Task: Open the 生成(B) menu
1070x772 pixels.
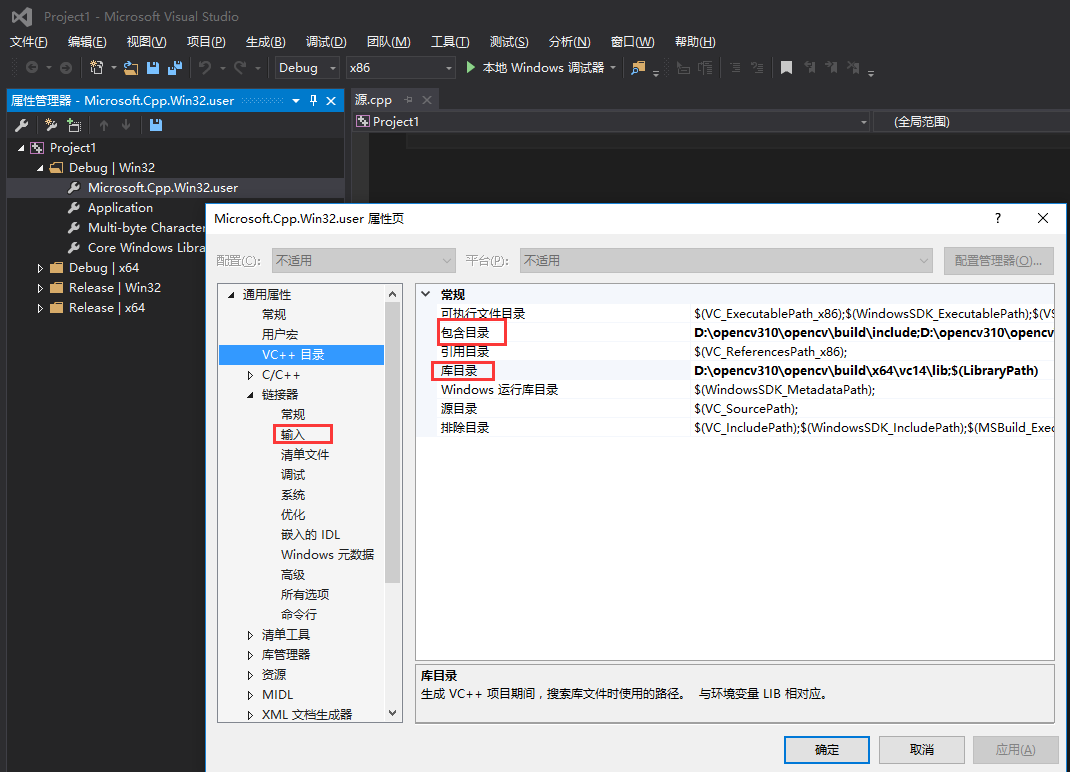Action: (x=265, y=42)
